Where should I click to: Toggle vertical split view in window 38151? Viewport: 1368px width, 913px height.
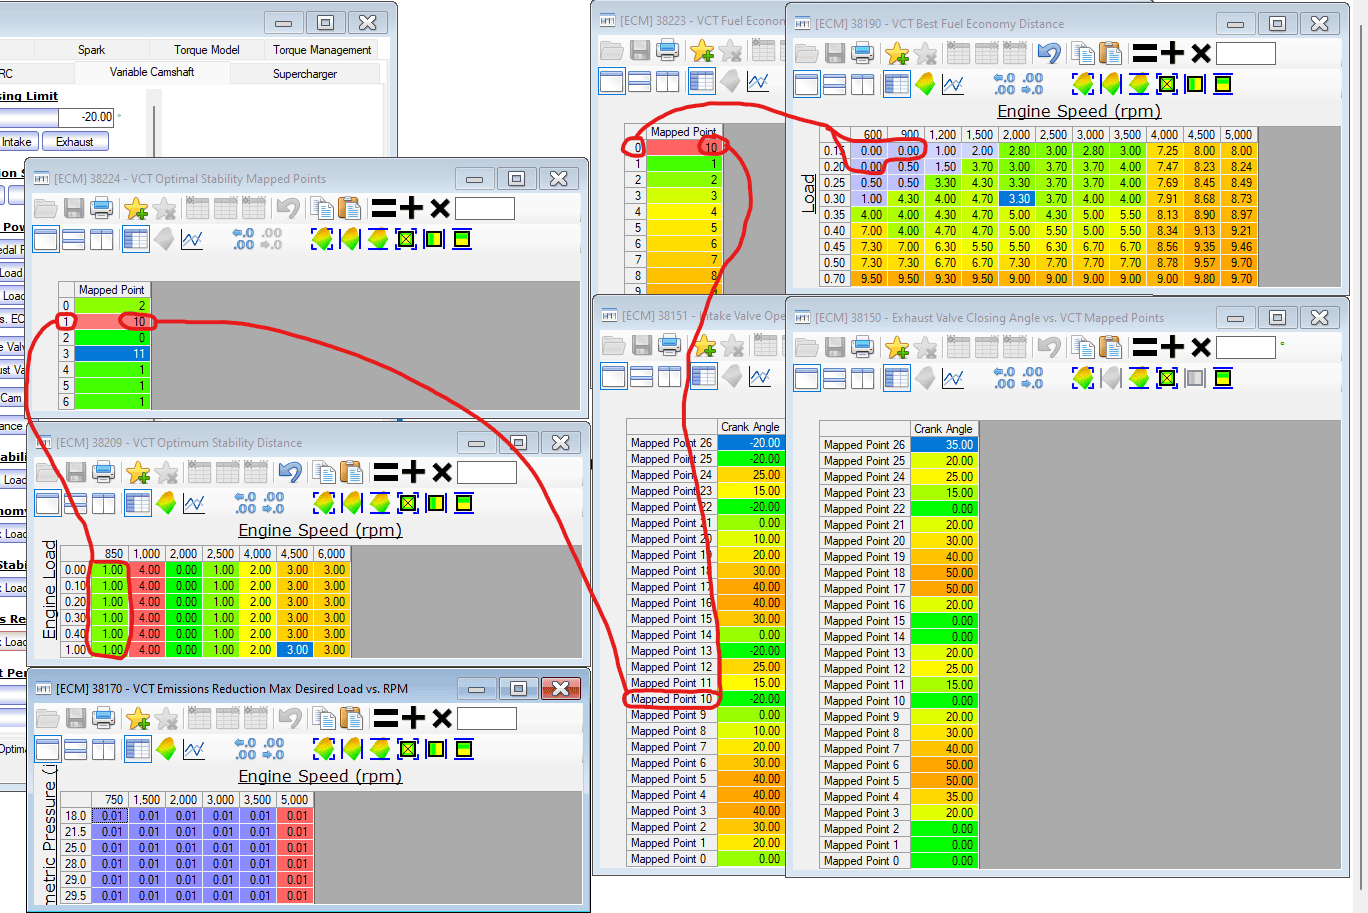click(x=669, y=377)
